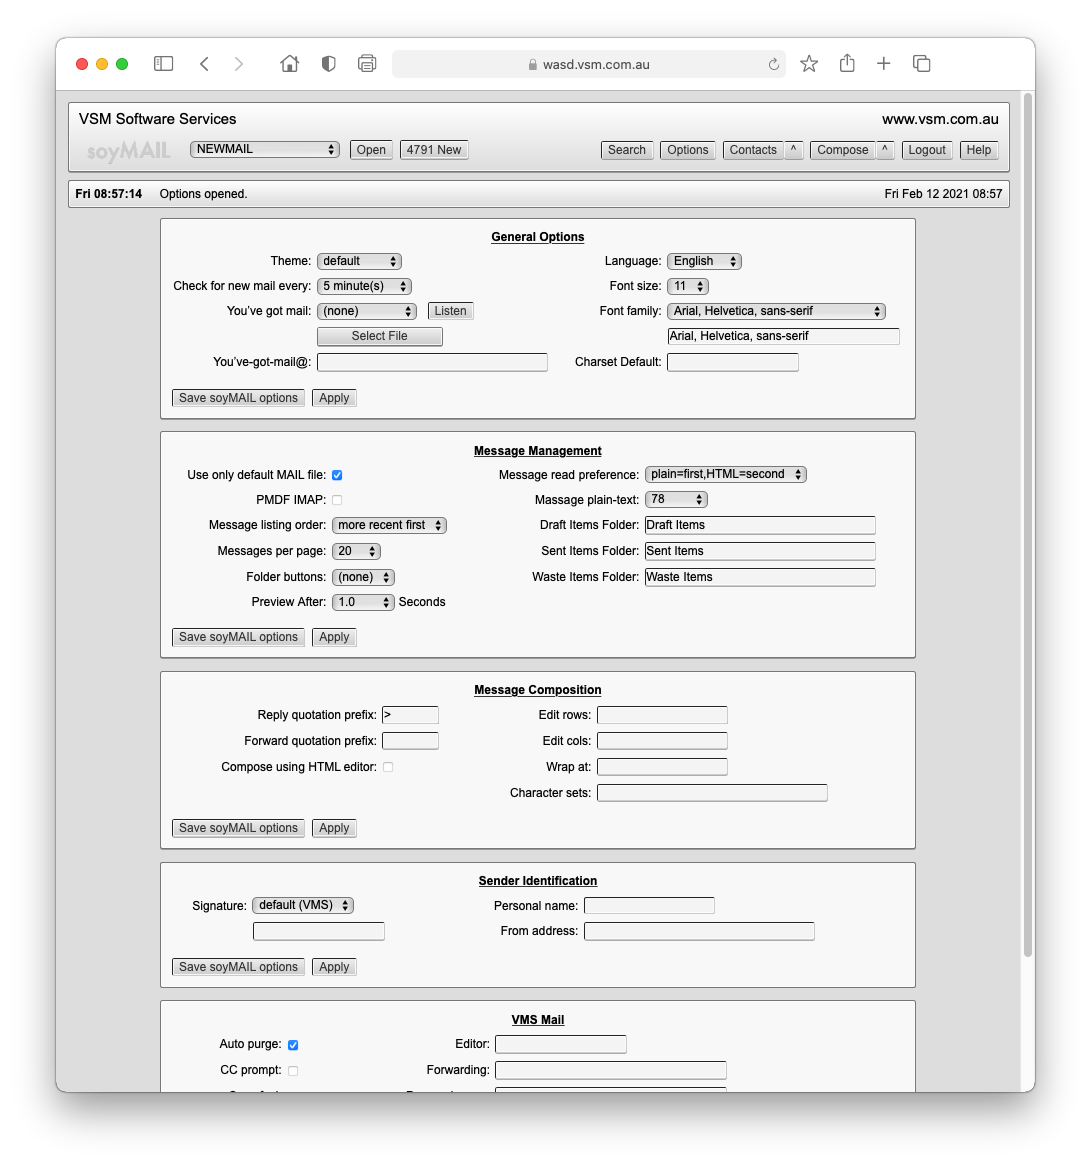Open the Language dropdown
Screen dimensions: 1091x1166
point(704,261)
